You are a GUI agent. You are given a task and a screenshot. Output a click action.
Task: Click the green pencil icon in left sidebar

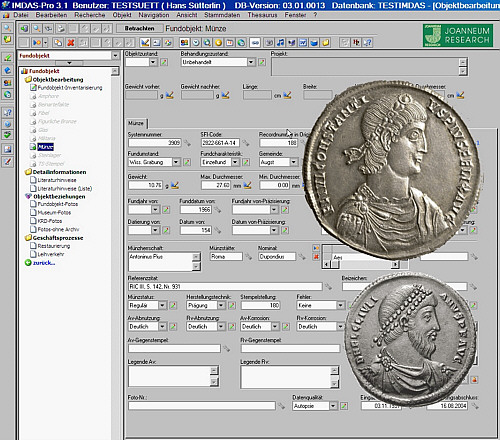pyautogui.click(x=7, y=58)
